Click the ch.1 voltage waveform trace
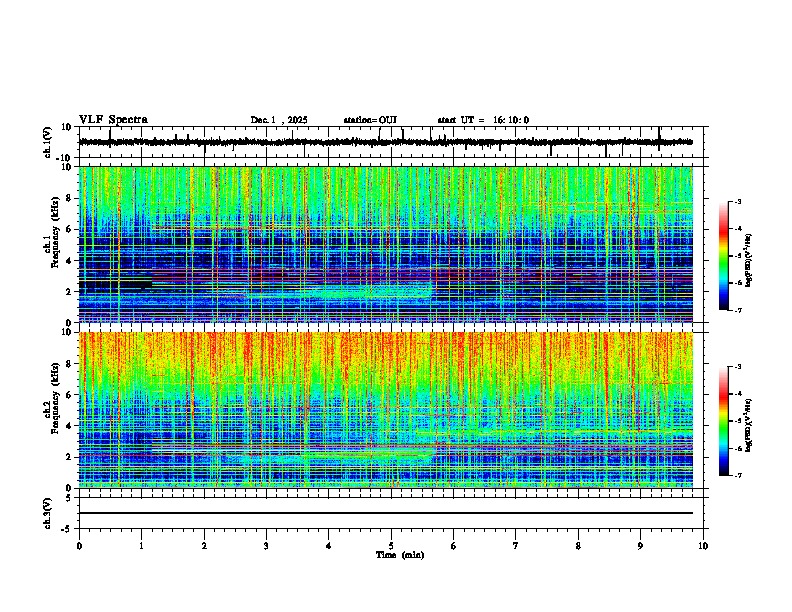792x612 pixels. pyautogui.click(x=385, y=142)
